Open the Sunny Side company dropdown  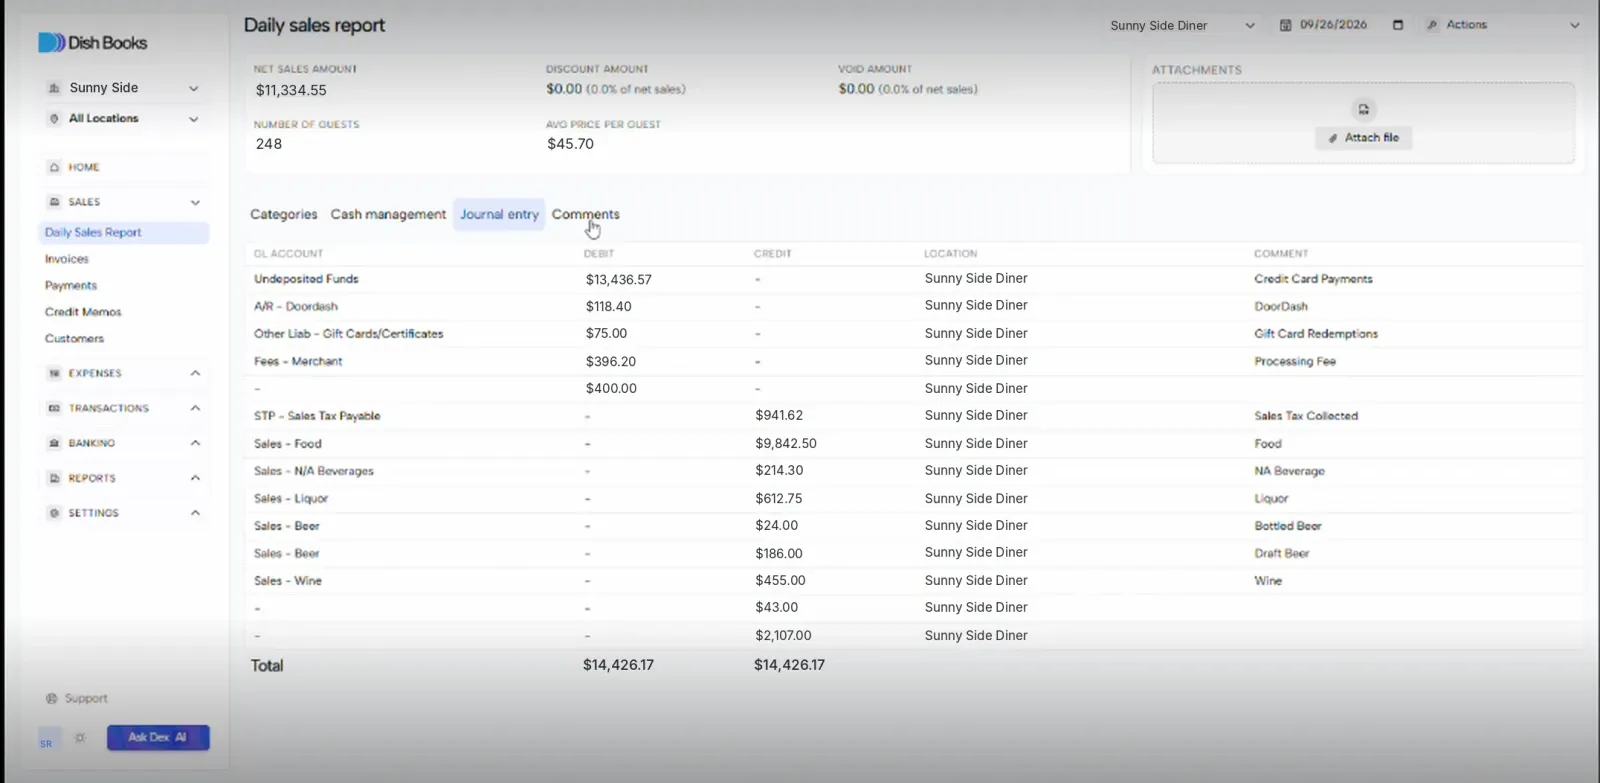click(124, 88)
